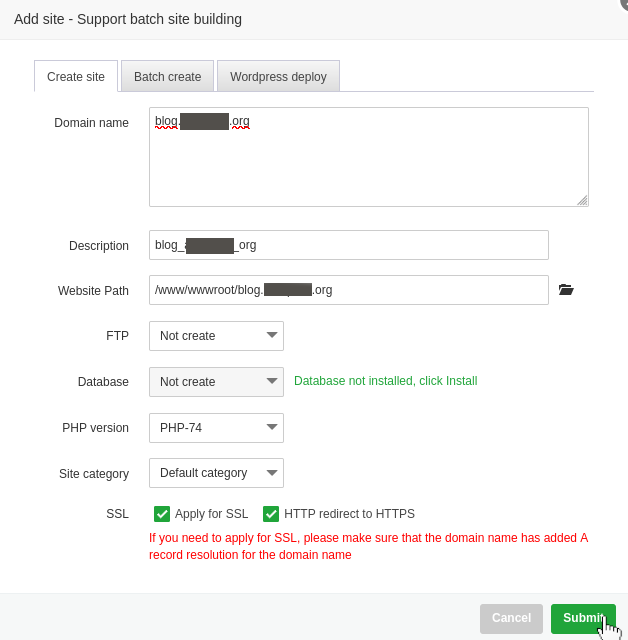
Task: Click the Website Path input field
Action: pos(348,290)
